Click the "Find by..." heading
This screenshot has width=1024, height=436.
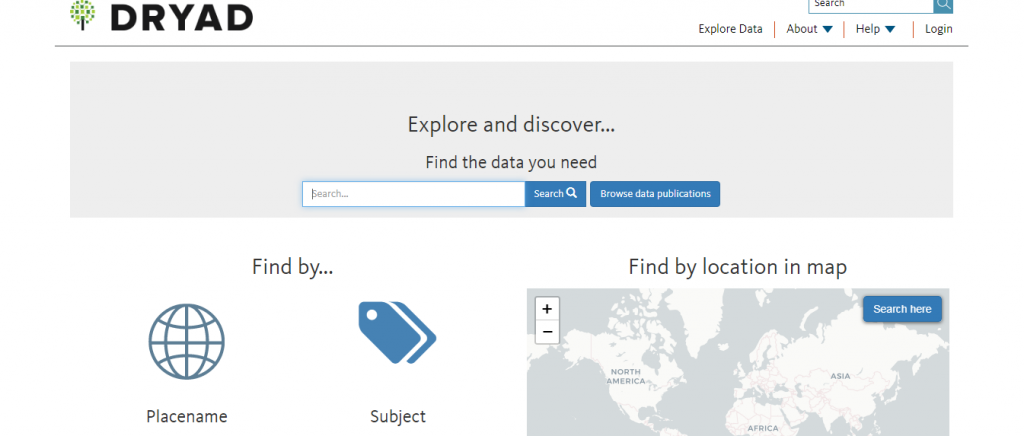[x=293, y=266]
